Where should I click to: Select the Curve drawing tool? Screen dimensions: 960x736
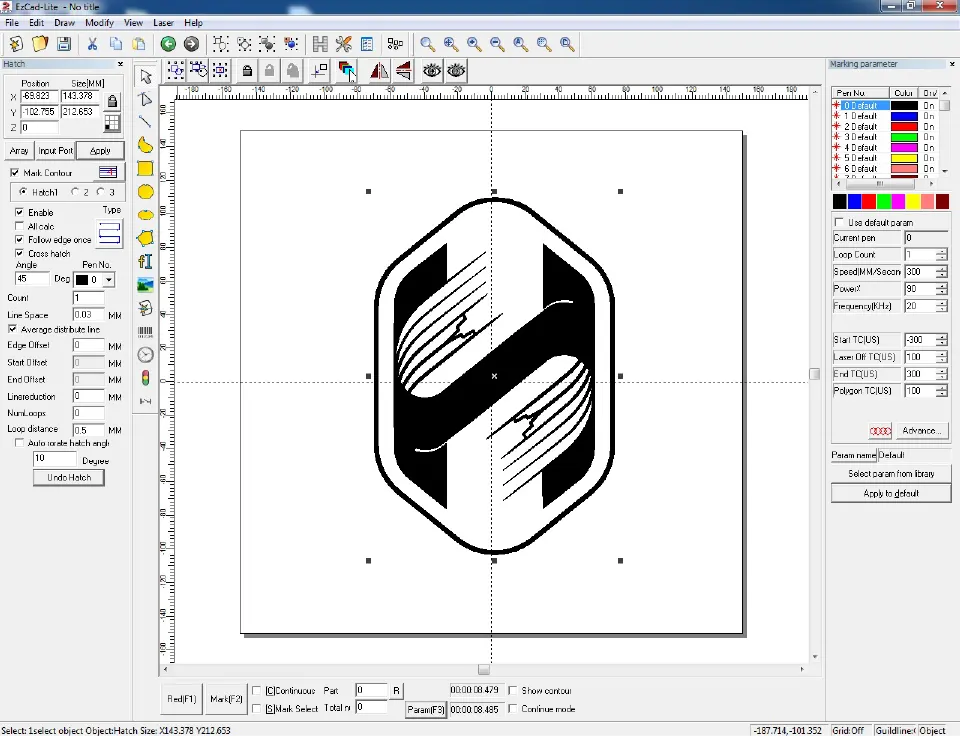145,145
